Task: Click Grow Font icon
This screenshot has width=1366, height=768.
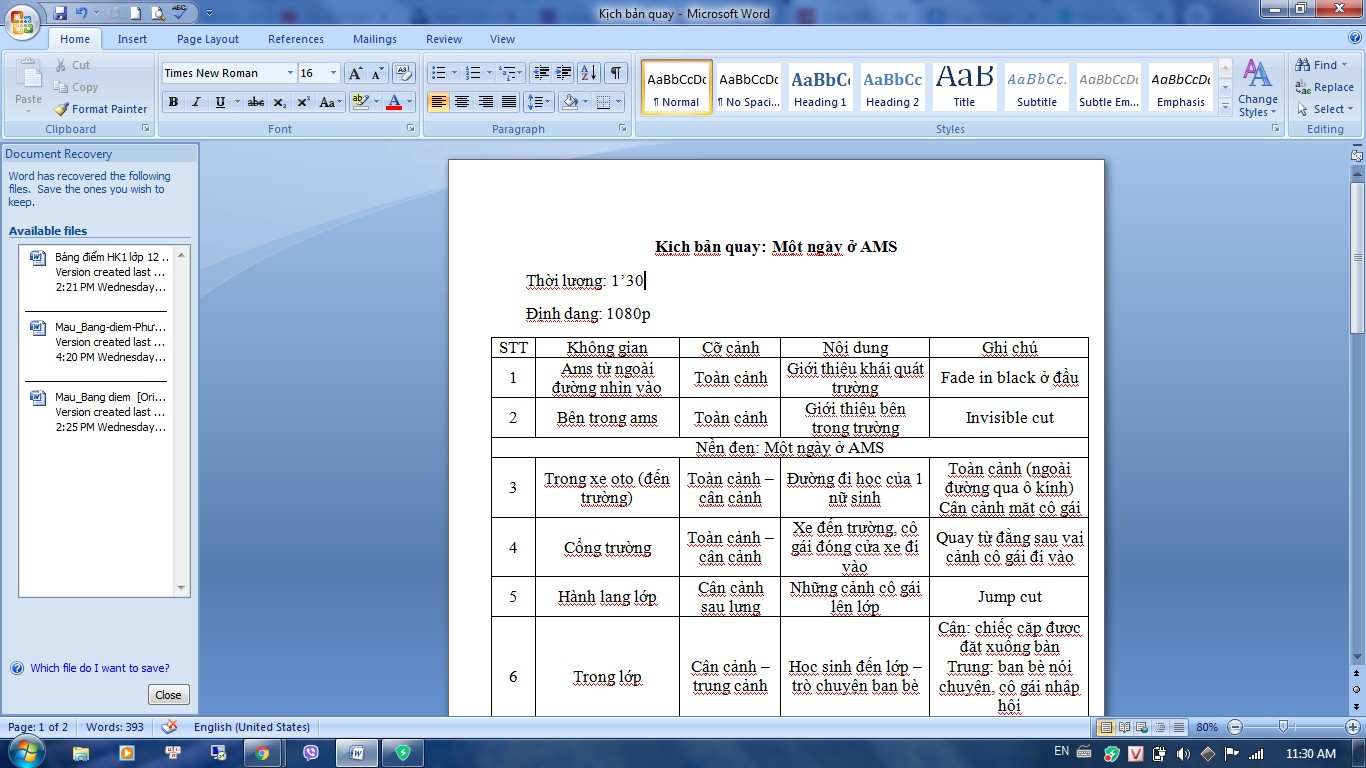Action: (x=356, y=73)
